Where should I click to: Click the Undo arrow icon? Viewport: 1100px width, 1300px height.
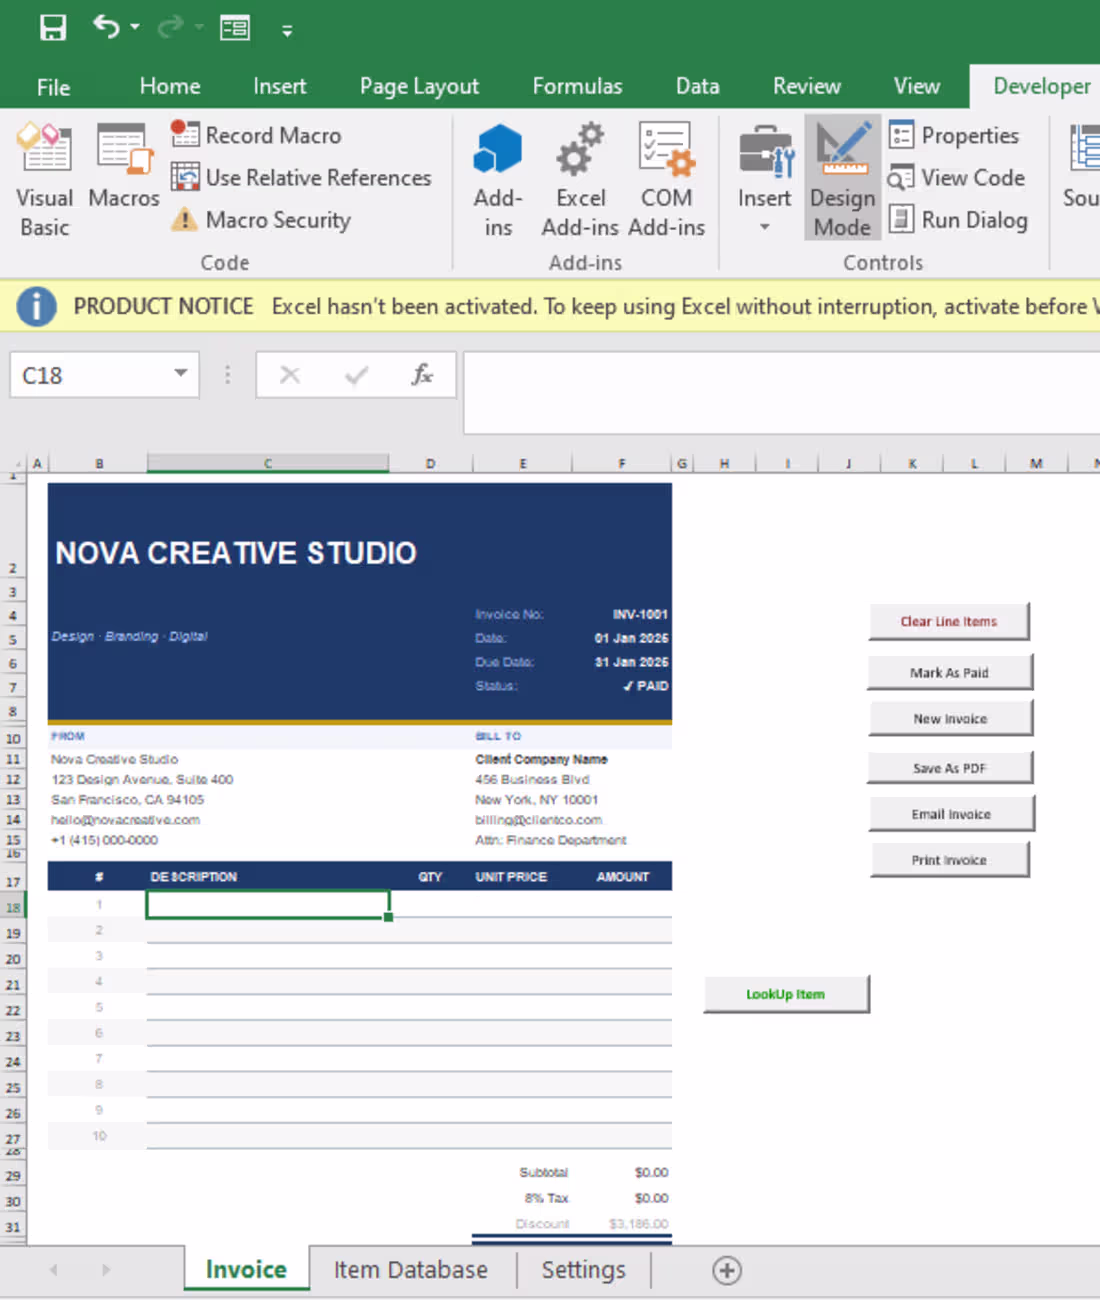point(106,27)
